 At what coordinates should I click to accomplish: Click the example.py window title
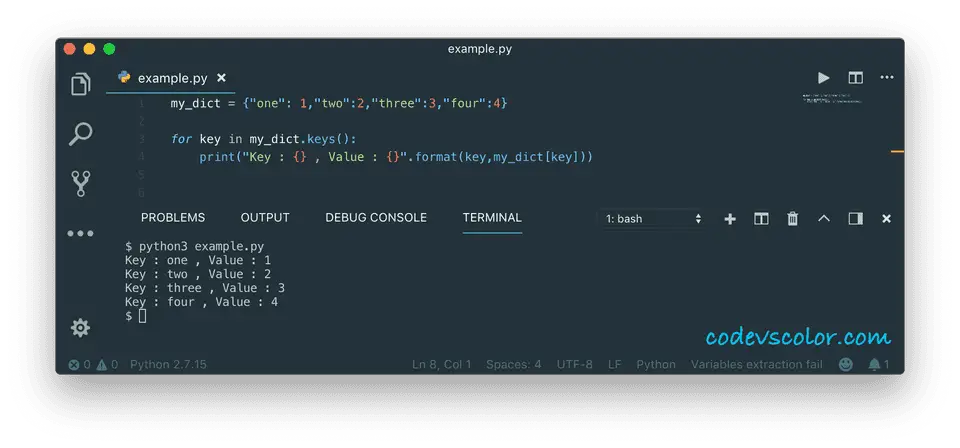(x=479, y=49)
